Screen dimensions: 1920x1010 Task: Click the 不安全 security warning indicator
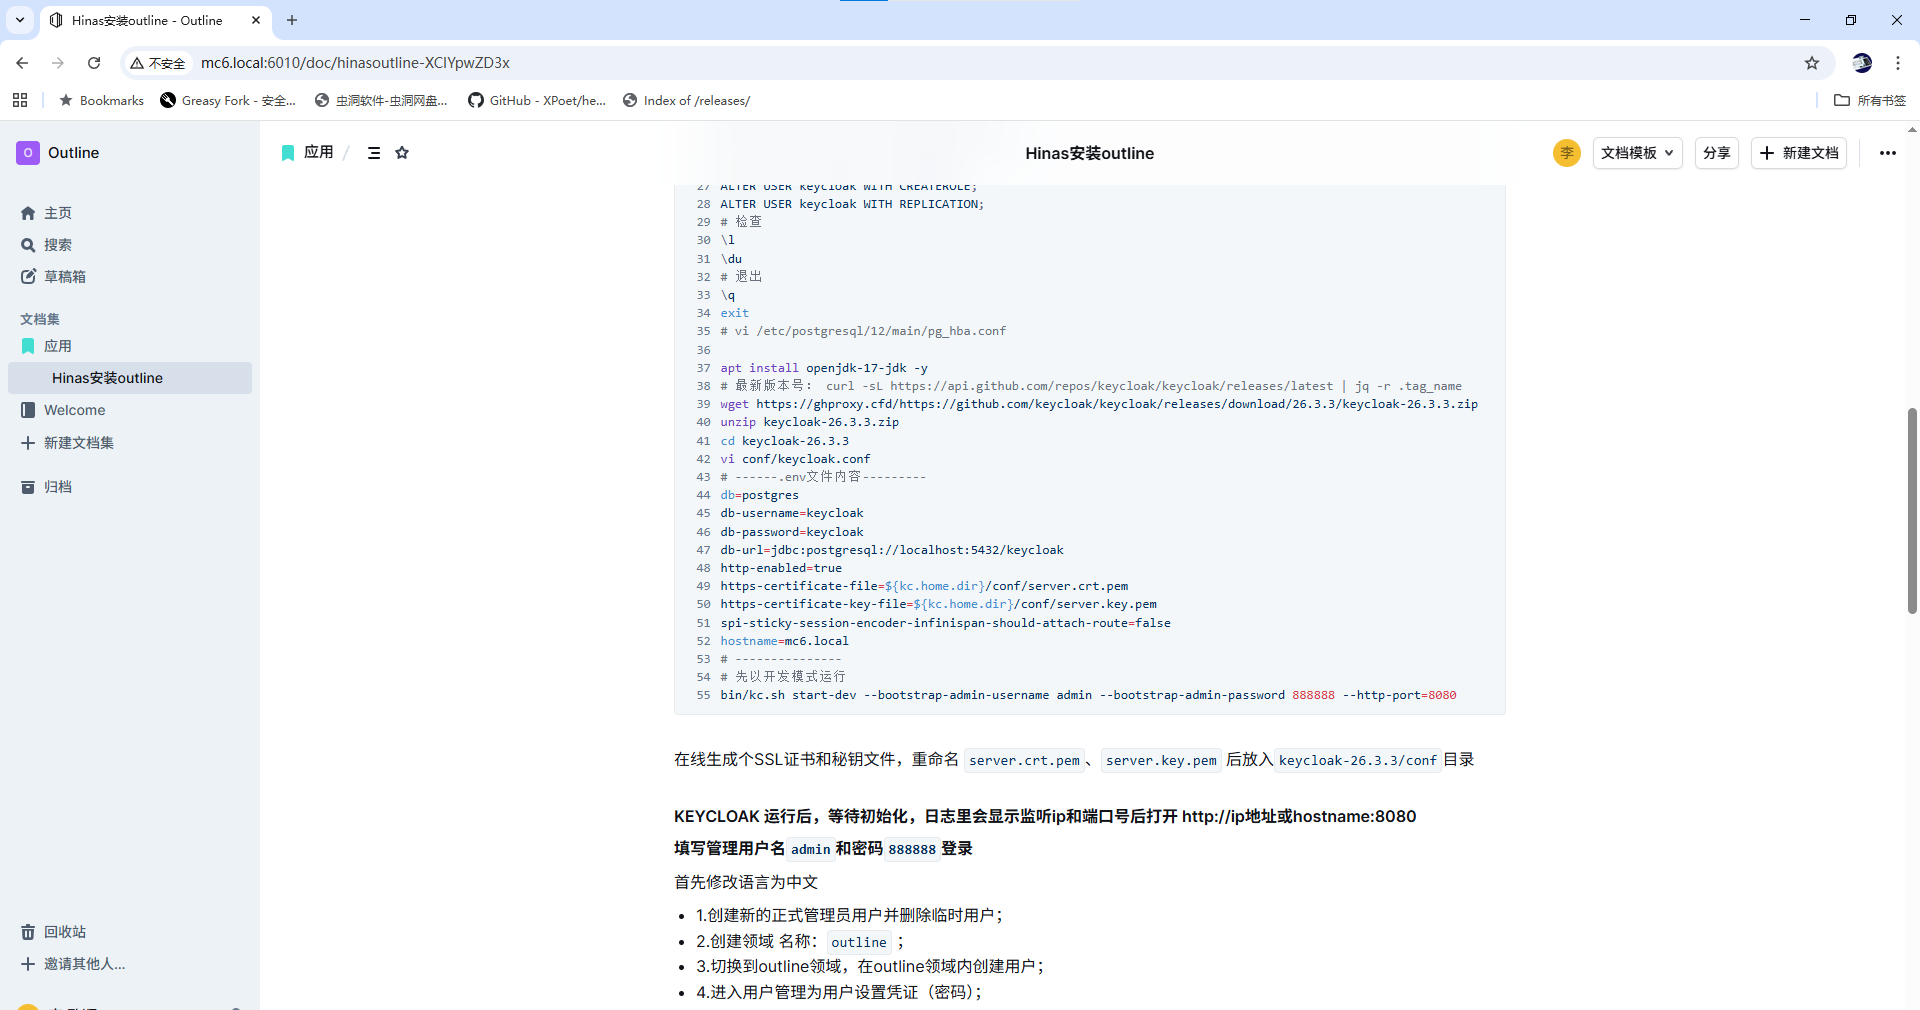(158, 63)
